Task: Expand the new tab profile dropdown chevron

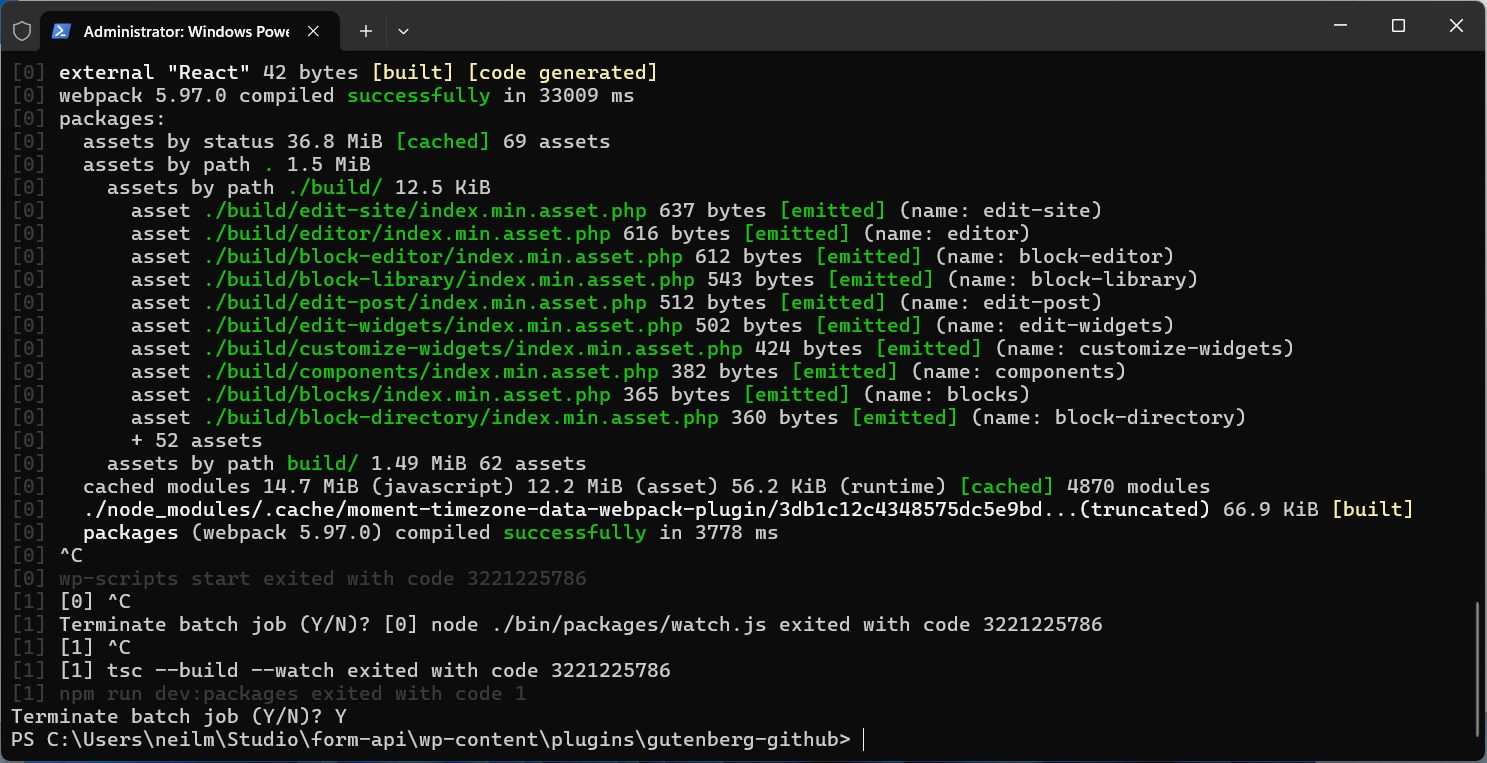Action: [403, 31]
